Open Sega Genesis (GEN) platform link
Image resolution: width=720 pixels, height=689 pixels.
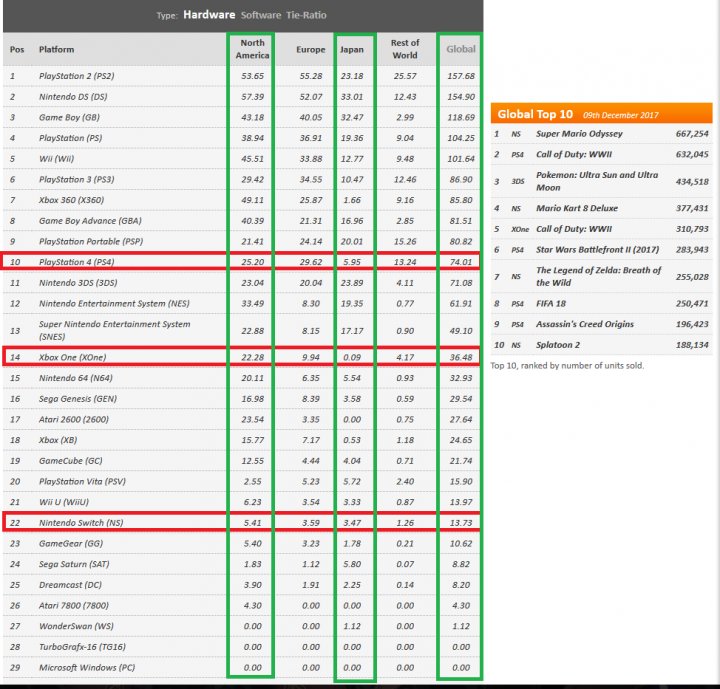tap(78, 398)
